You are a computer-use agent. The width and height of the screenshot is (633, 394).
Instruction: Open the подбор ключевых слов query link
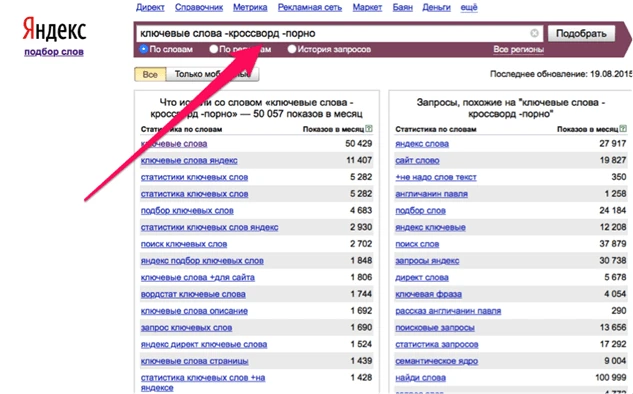187,210
